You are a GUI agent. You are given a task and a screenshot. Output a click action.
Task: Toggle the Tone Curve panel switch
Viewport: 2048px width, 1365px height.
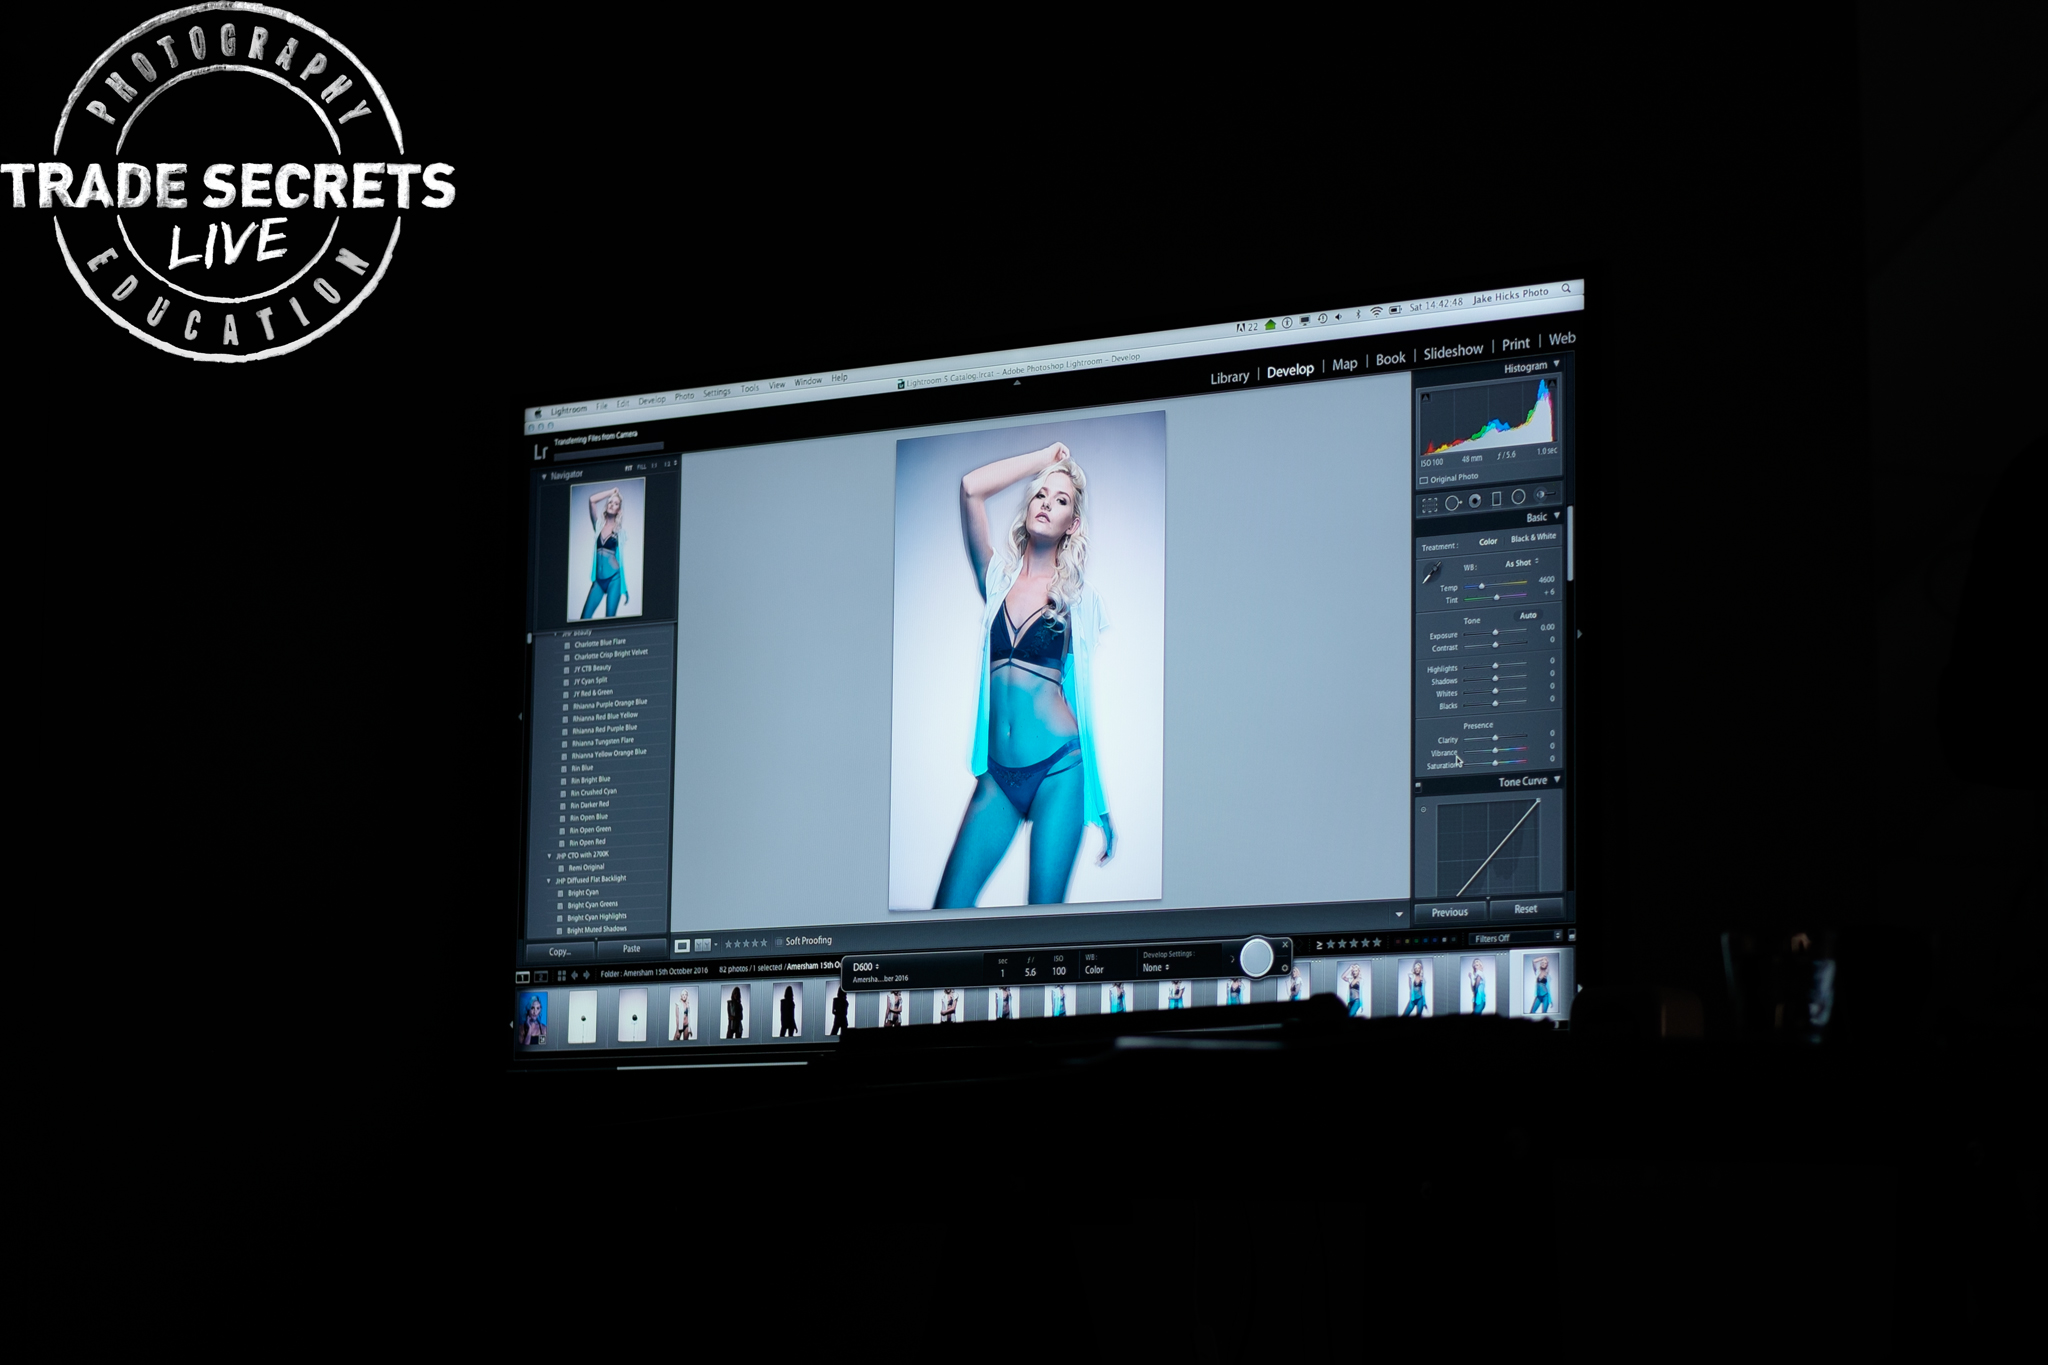(x=1419, y=786)
